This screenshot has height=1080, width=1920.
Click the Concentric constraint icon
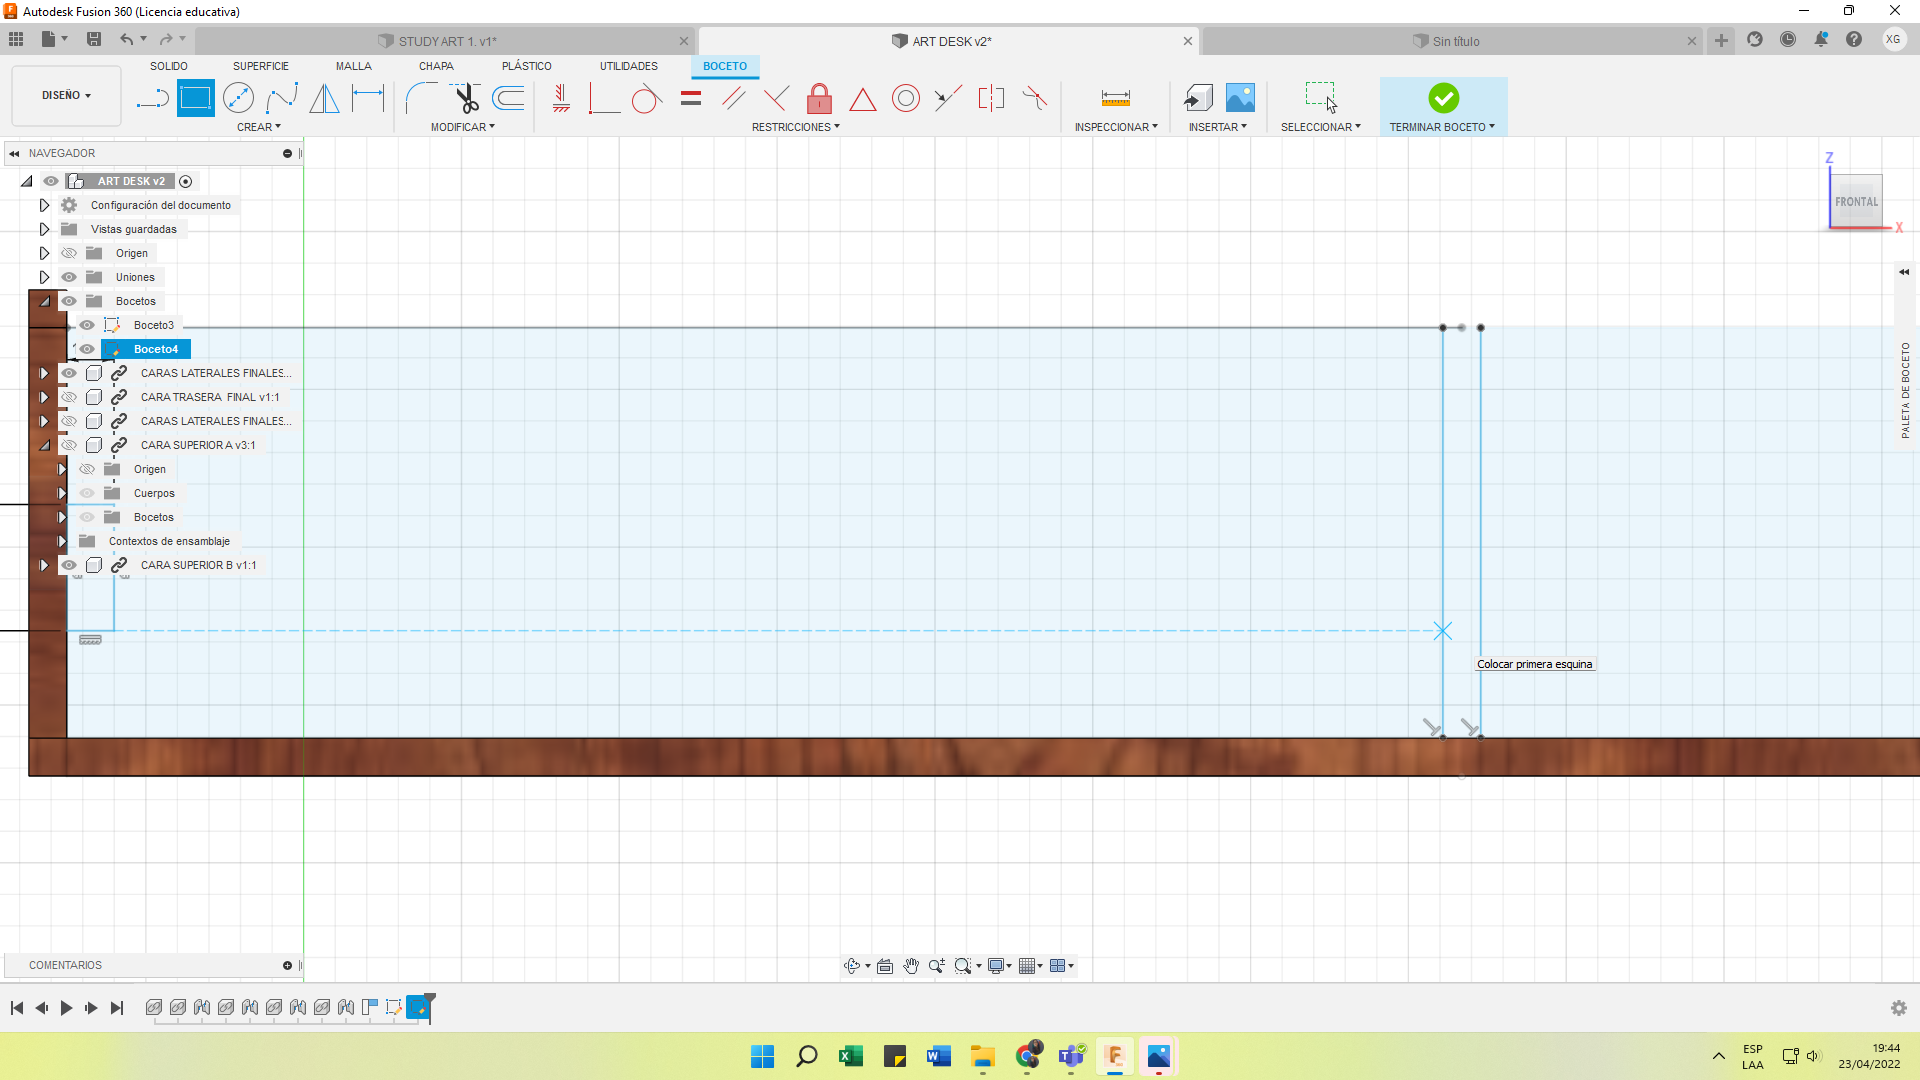point(905,98)
